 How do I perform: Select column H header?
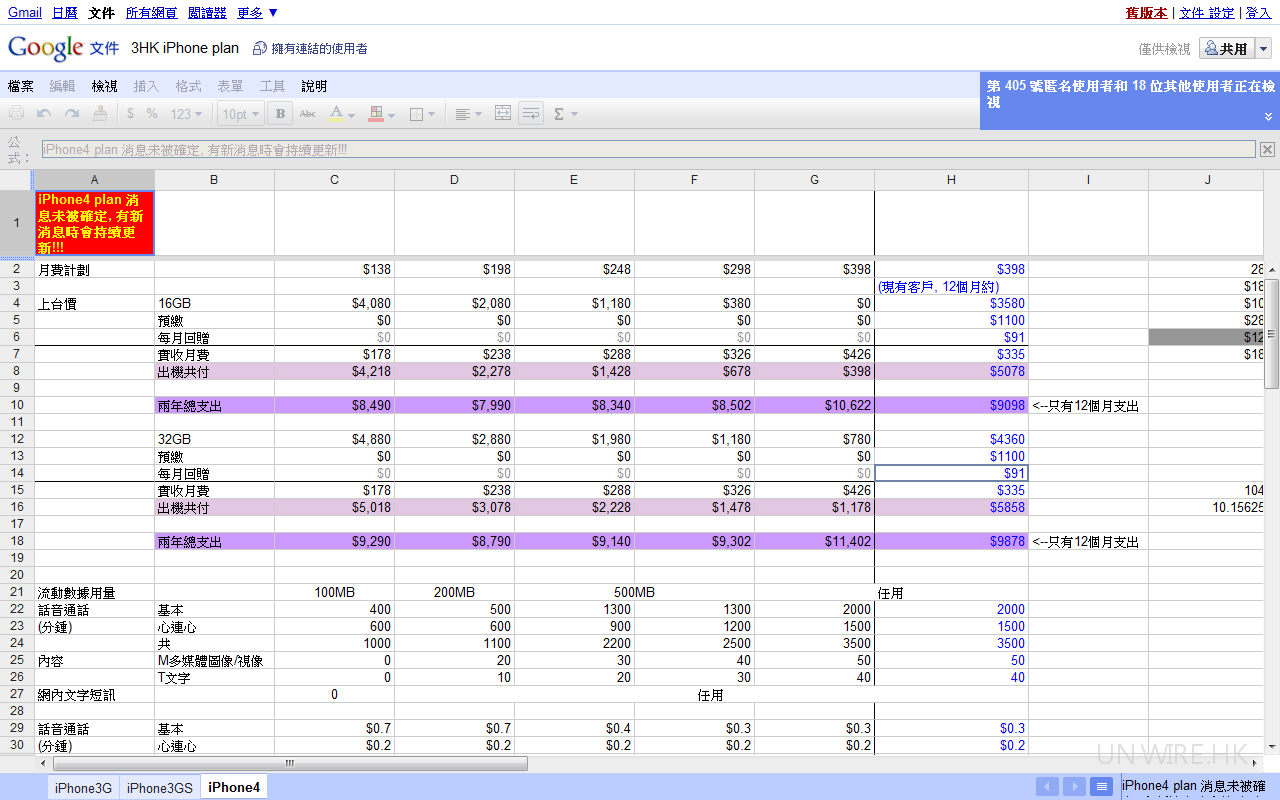click(951, 180)
